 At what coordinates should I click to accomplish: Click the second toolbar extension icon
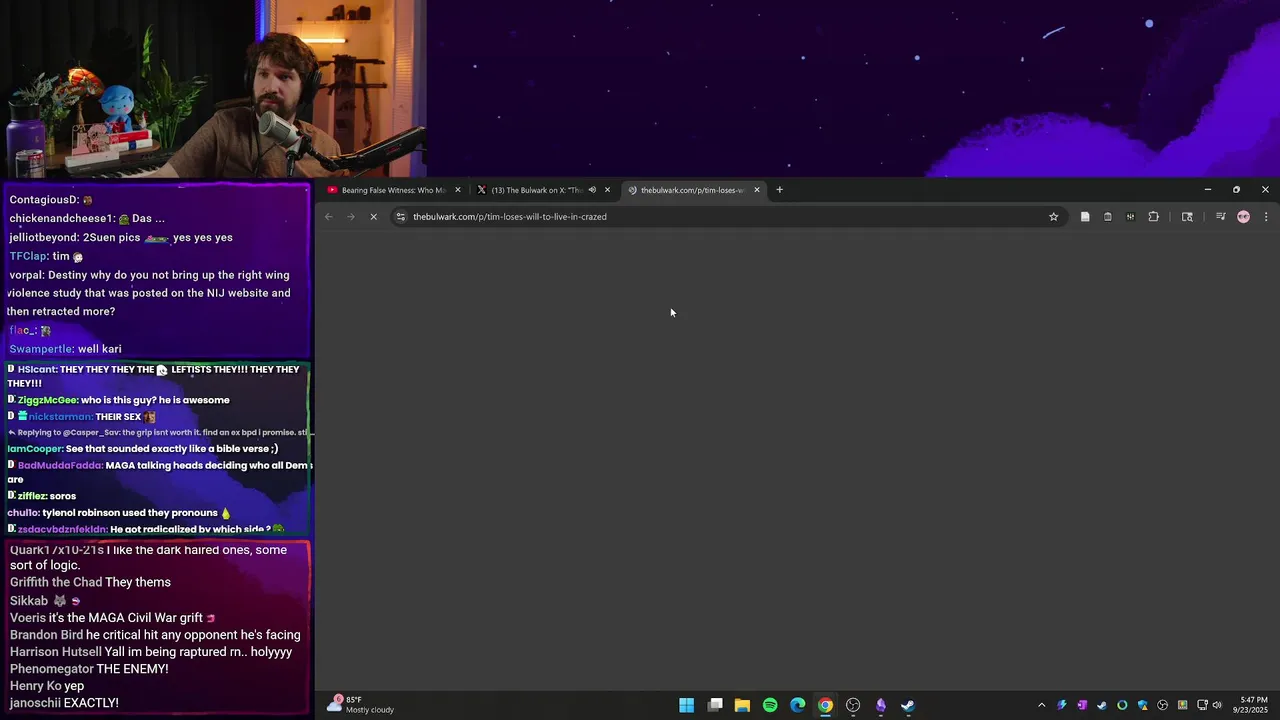pyautogui.click(x=1108, y=217)
